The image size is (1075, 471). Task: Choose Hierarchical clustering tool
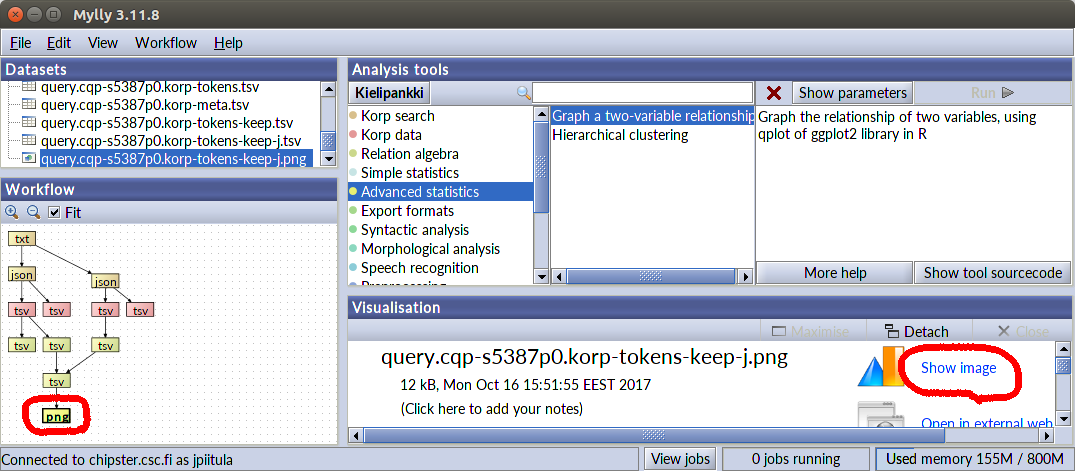point(620,135)
